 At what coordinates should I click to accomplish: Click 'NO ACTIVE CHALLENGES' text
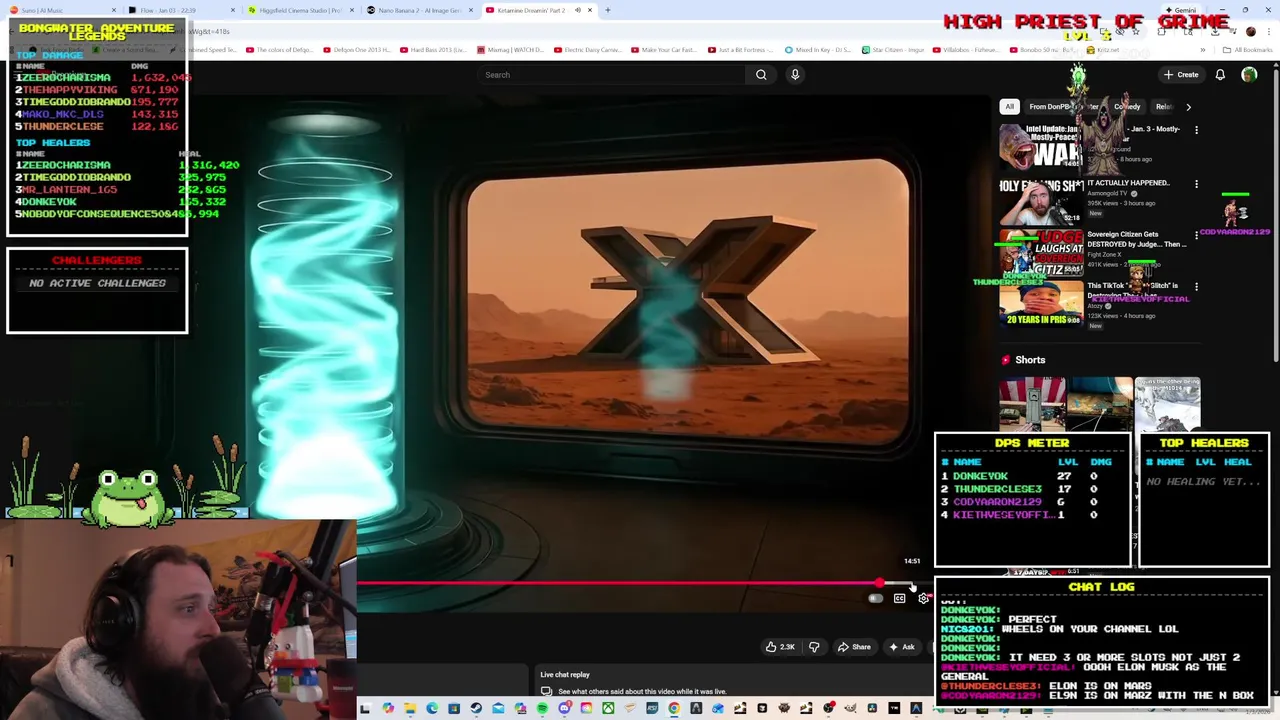click(x=97, y=283)
